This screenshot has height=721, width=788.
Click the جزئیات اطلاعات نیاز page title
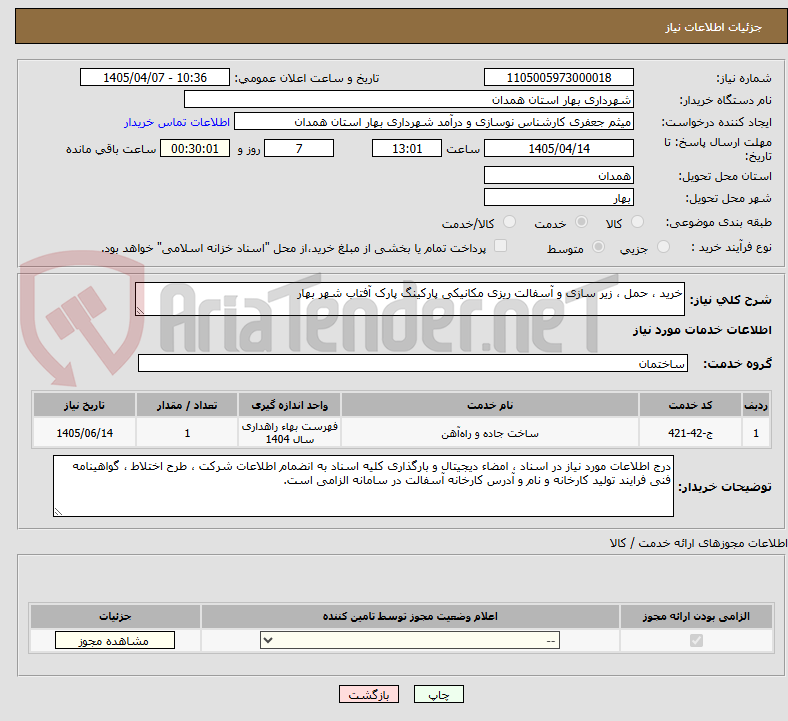point(714,27)
